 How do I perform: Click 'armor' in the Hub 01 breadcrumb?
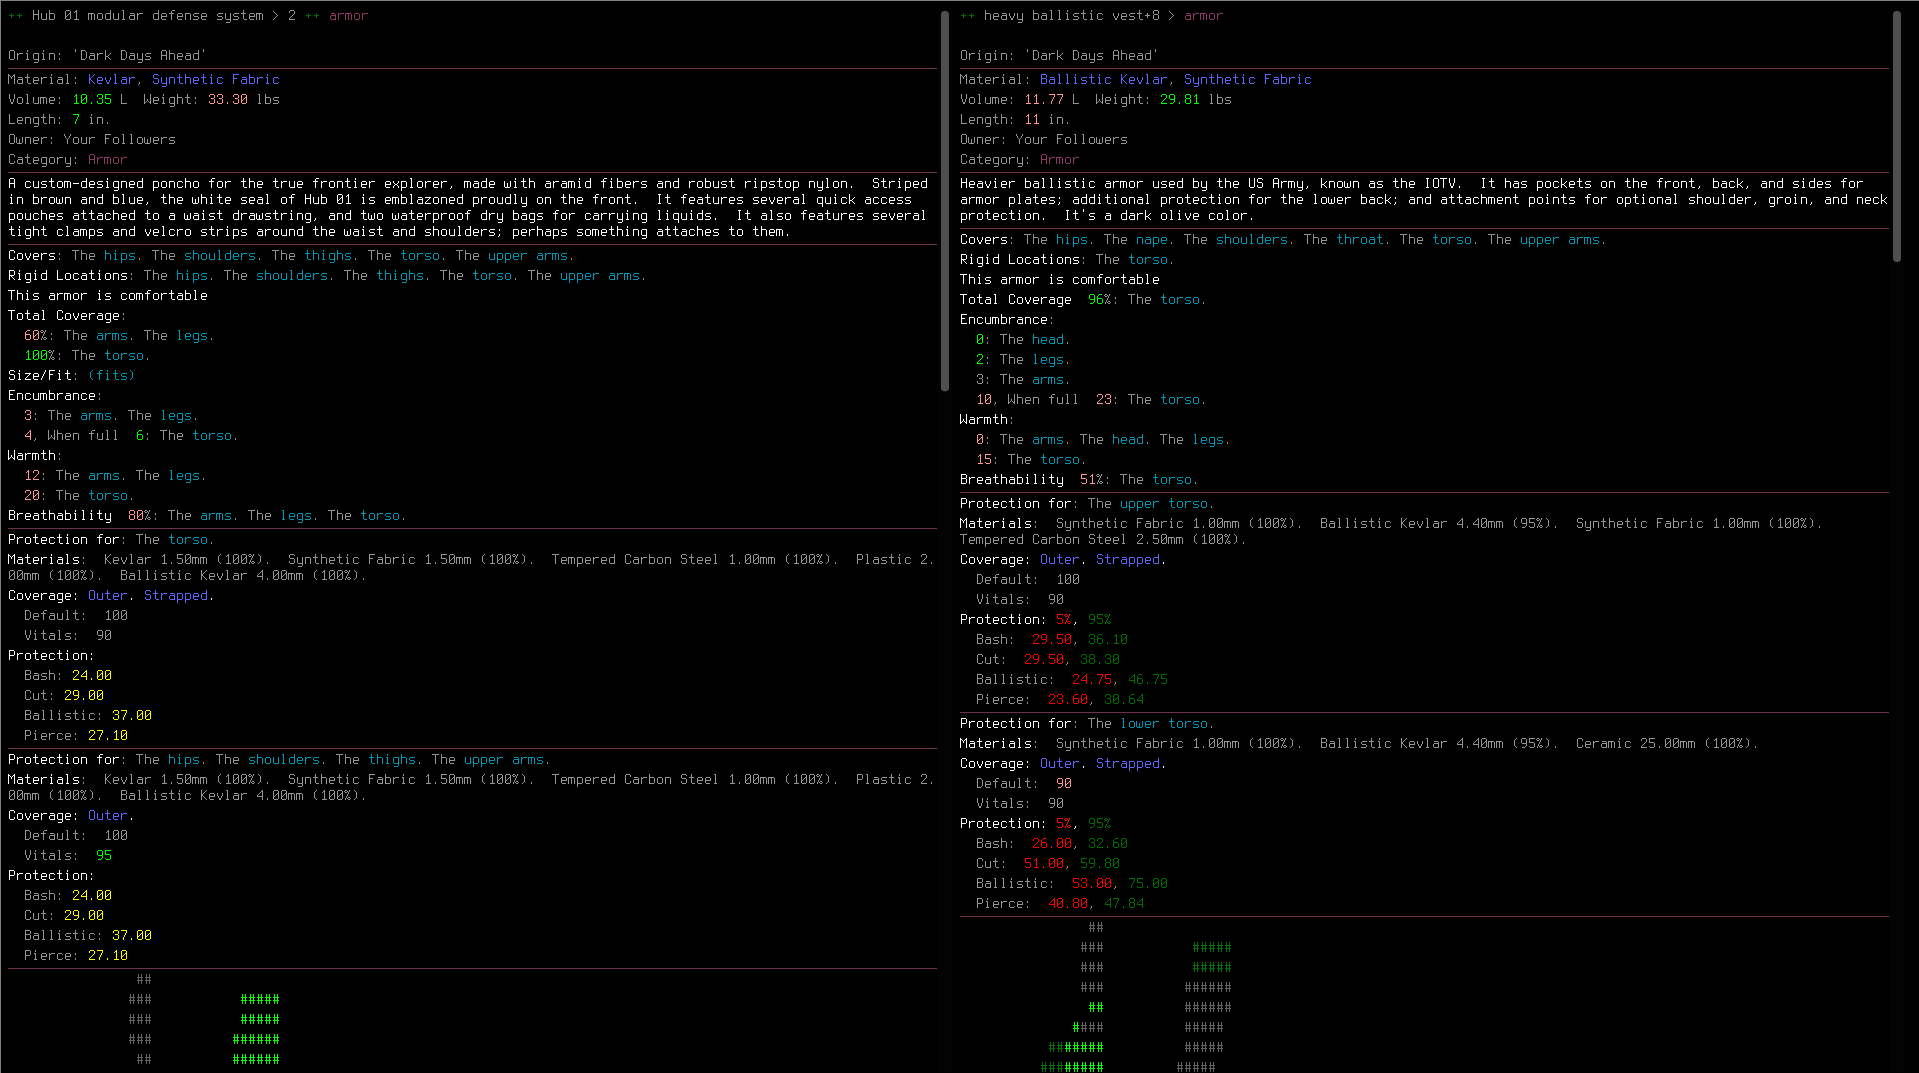pyautogui.click(x=348, y=16)
